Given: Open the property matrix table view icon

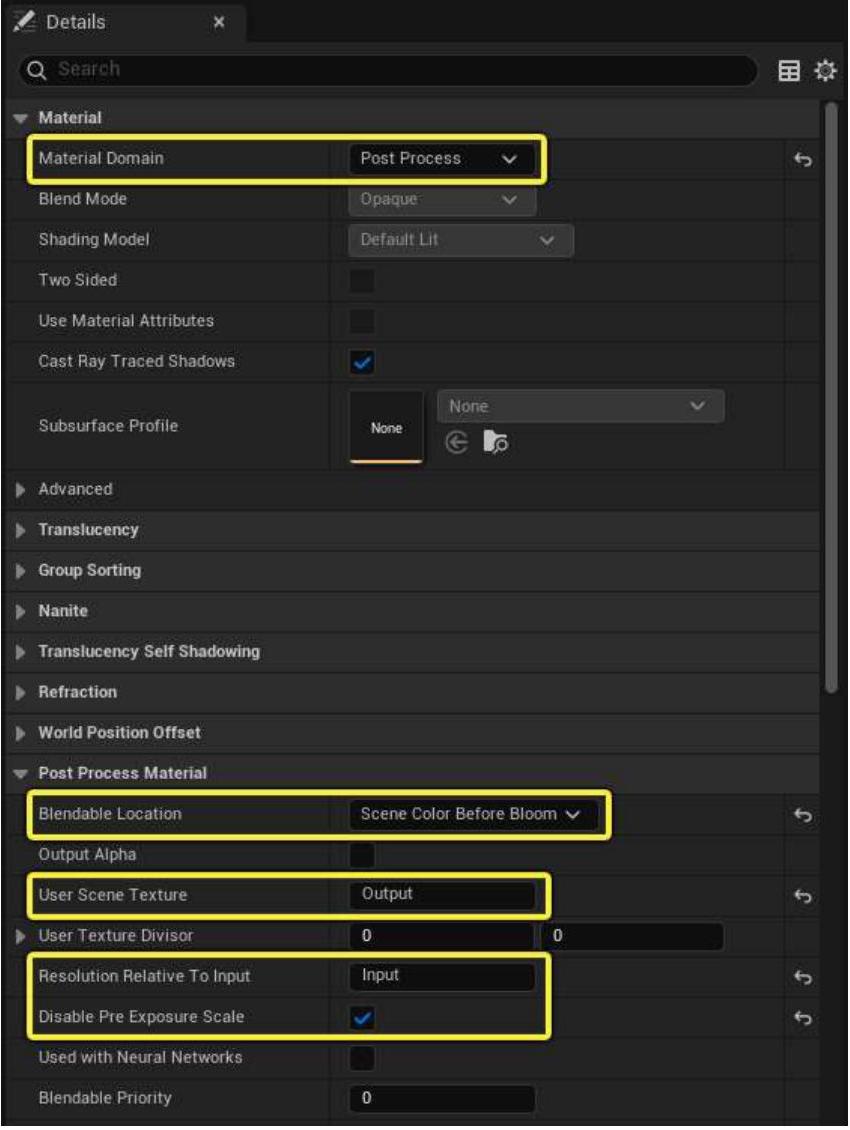Looking at the screenshot, I should [x=789, y=70].
